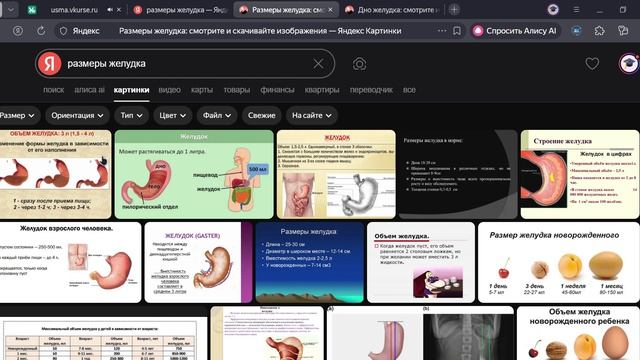Viewport: 640px width, 360px height.
Task: Reload the current page
Action: 41,31
